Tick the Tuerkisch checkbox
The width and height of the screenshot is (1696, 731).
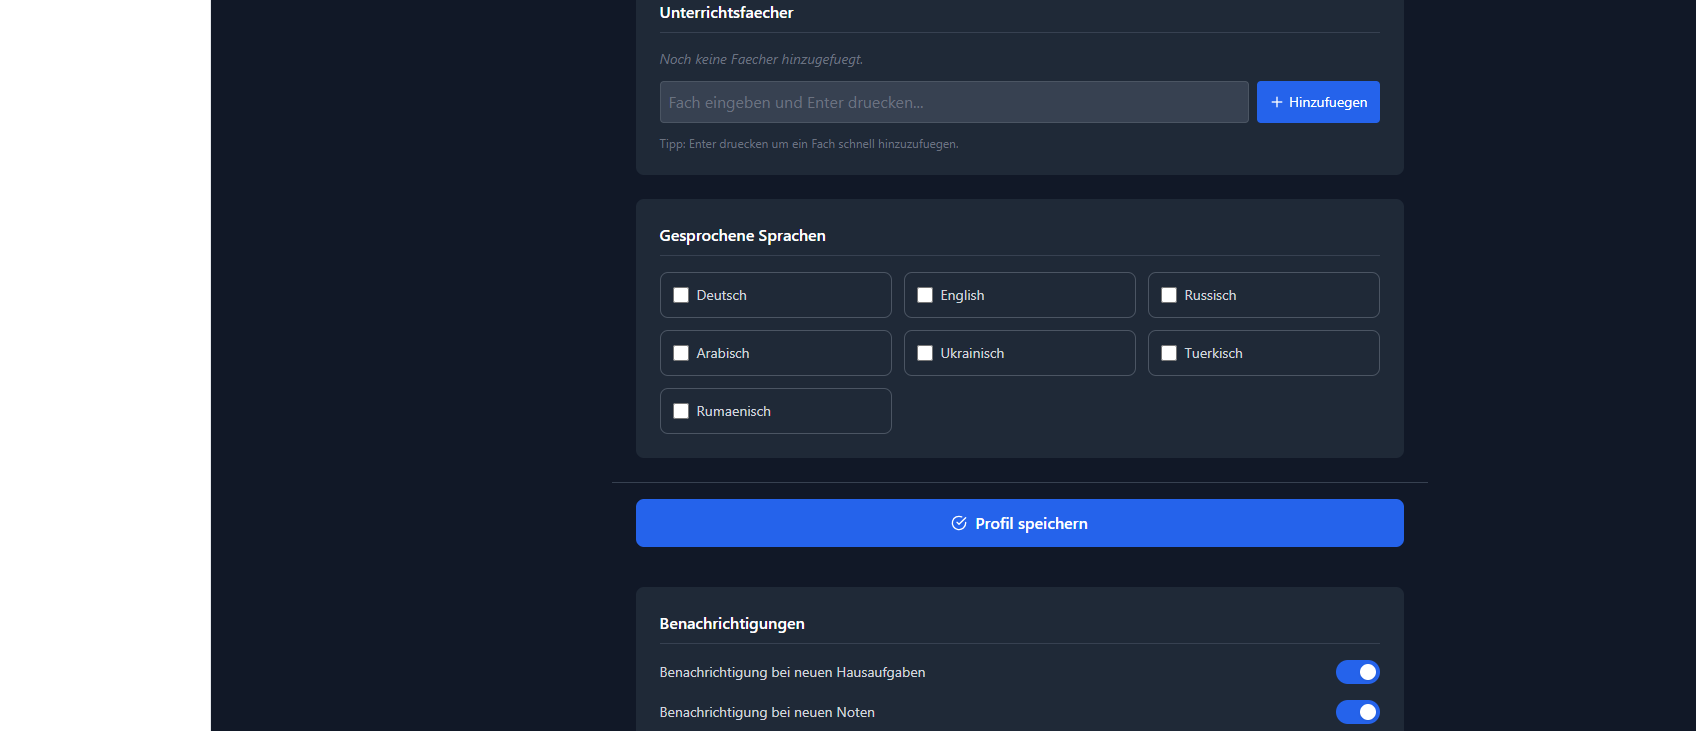coord(1169,353)
